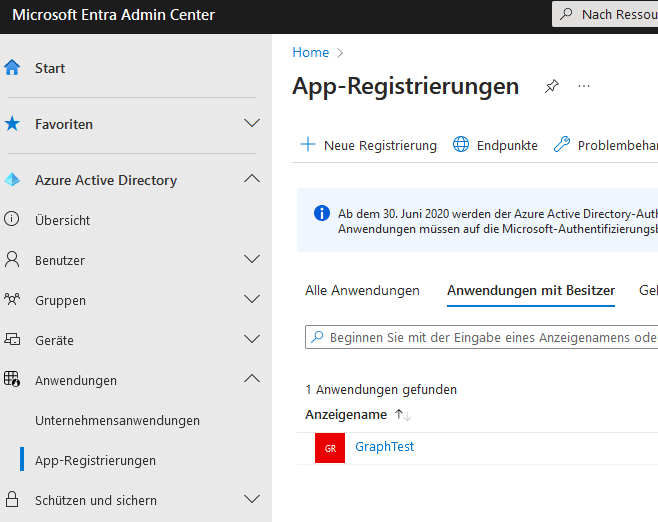Click the Azure Active Directory diamond icon
Image resolution: width=658 pixels, height=522 pixels.
(x=12, y=180)
